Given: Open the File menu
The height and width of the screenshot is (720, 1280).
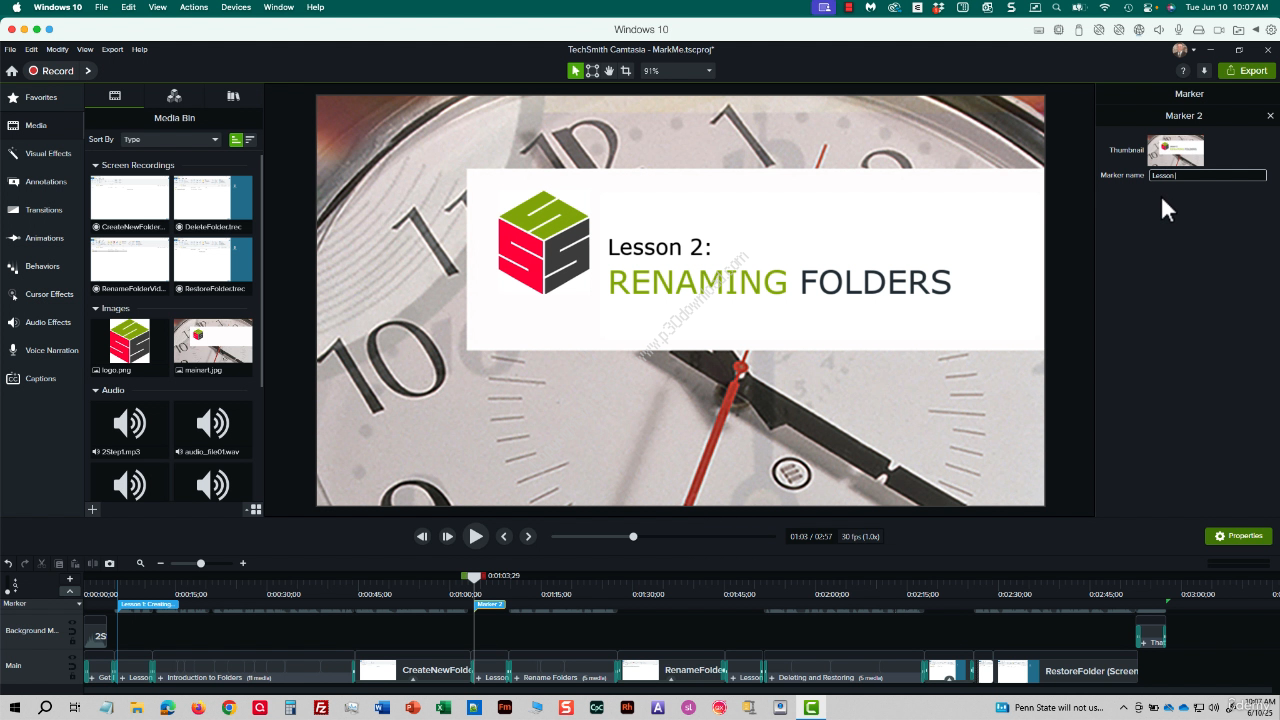Looking at the screenshot, I should (x=10, y=49).
